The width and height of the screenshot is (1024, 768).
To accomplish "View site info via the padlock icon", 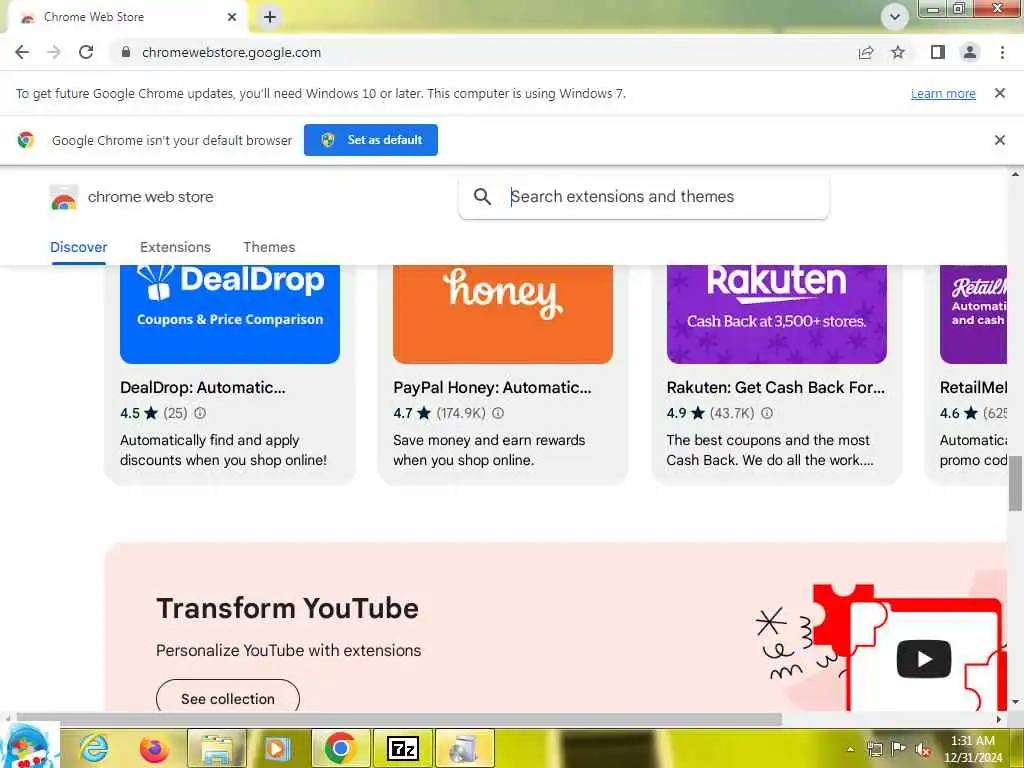I will pyautogui.click(x=126, y=52).
